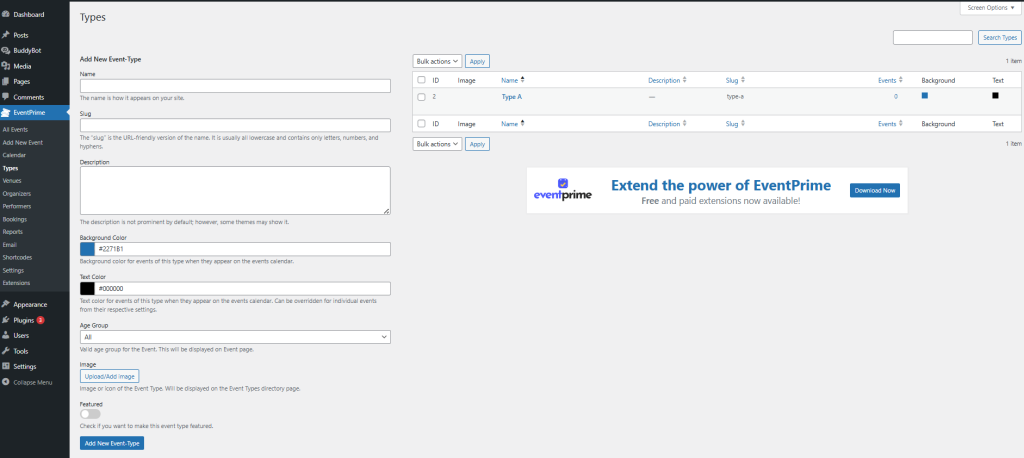Open All Events submenu item
This screenshot has width=1024, height=458.
click(15, 129)
